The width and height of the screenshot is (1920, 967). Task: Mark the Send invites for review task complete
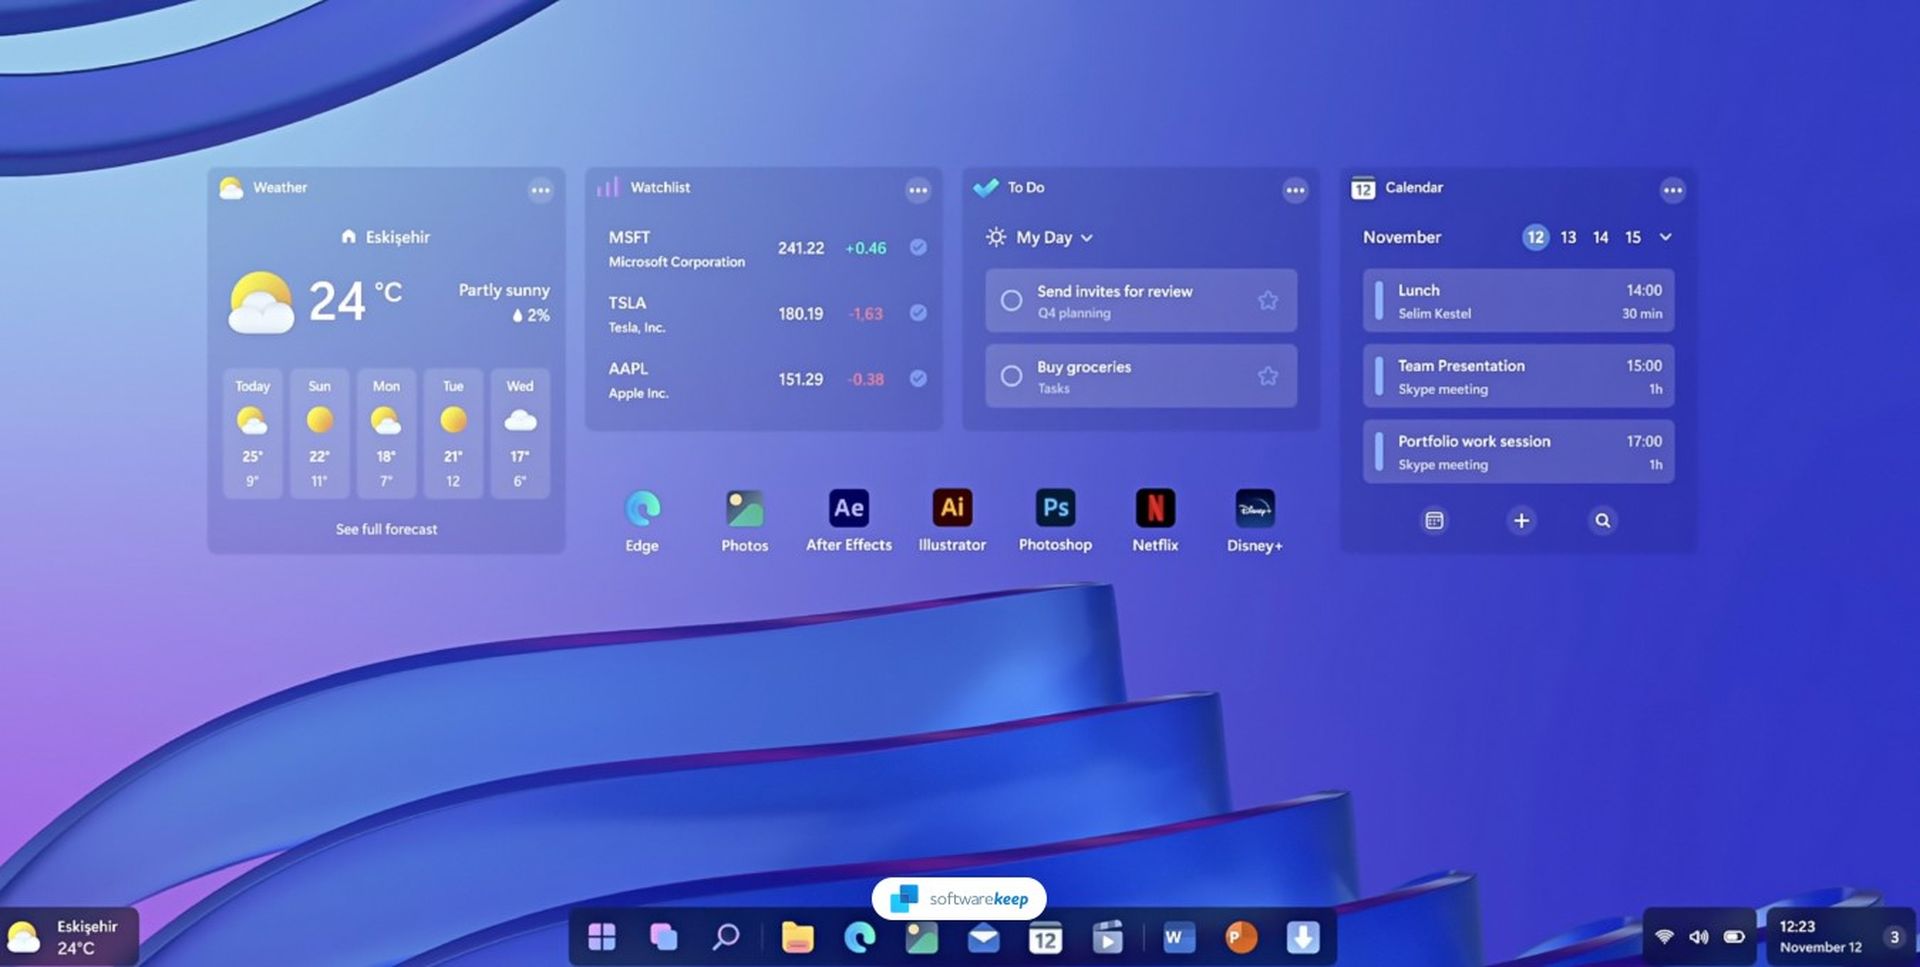(x=1011, y=300)
